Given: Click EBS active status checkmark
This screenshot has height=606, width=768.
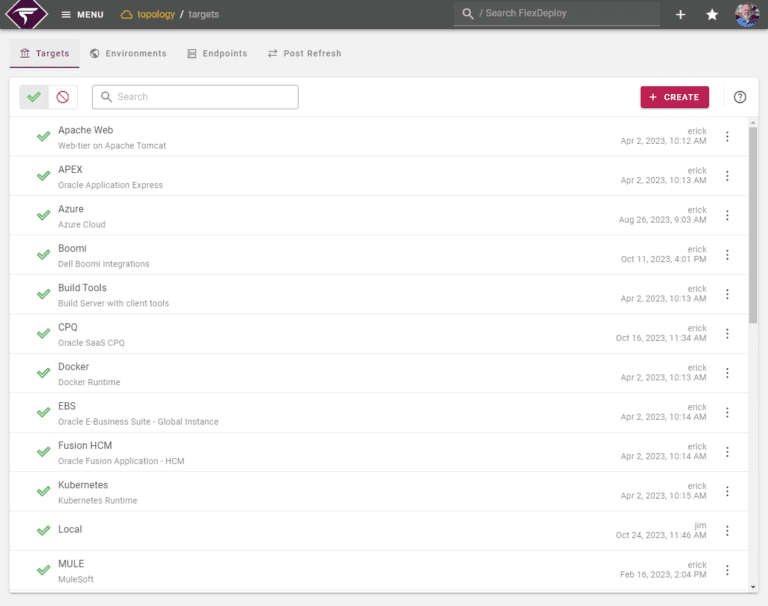Looking at the screenshot, I should (44, 412).
